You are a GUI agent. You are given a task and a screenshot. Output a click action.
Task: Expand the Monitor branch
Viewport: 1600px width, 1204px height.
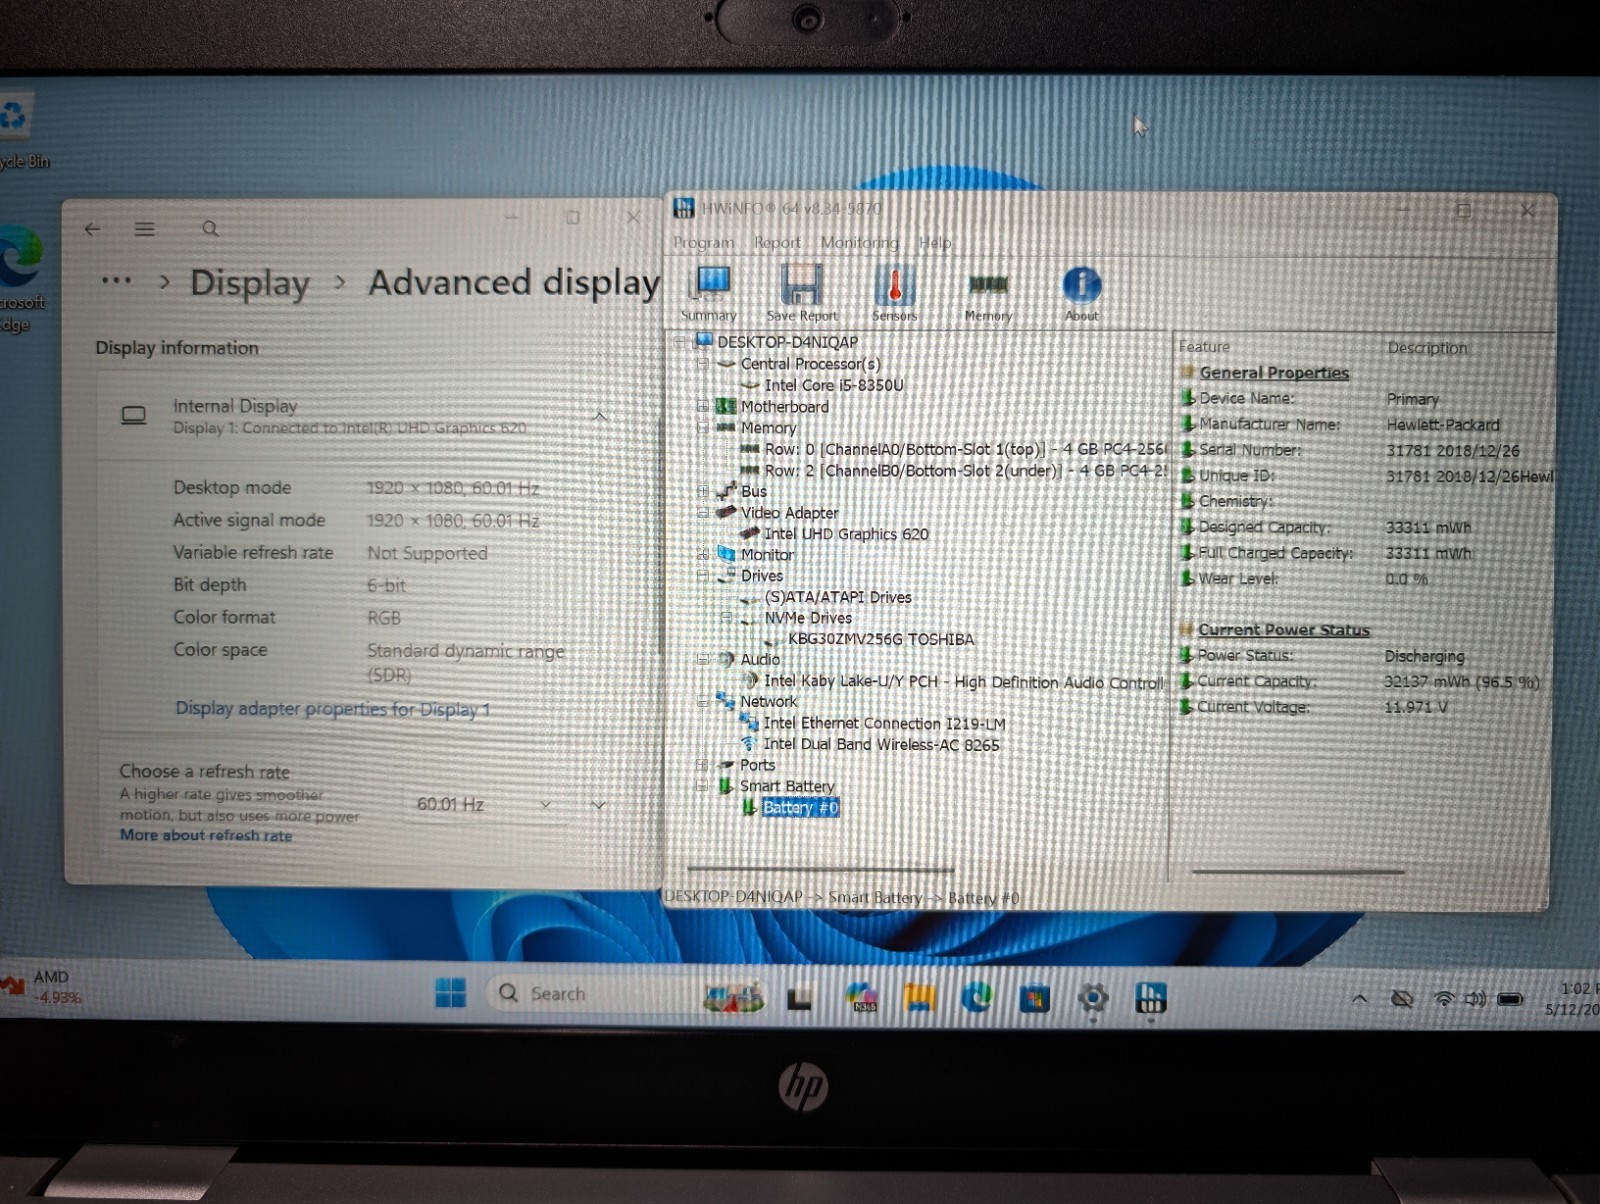tap(702, 554)
